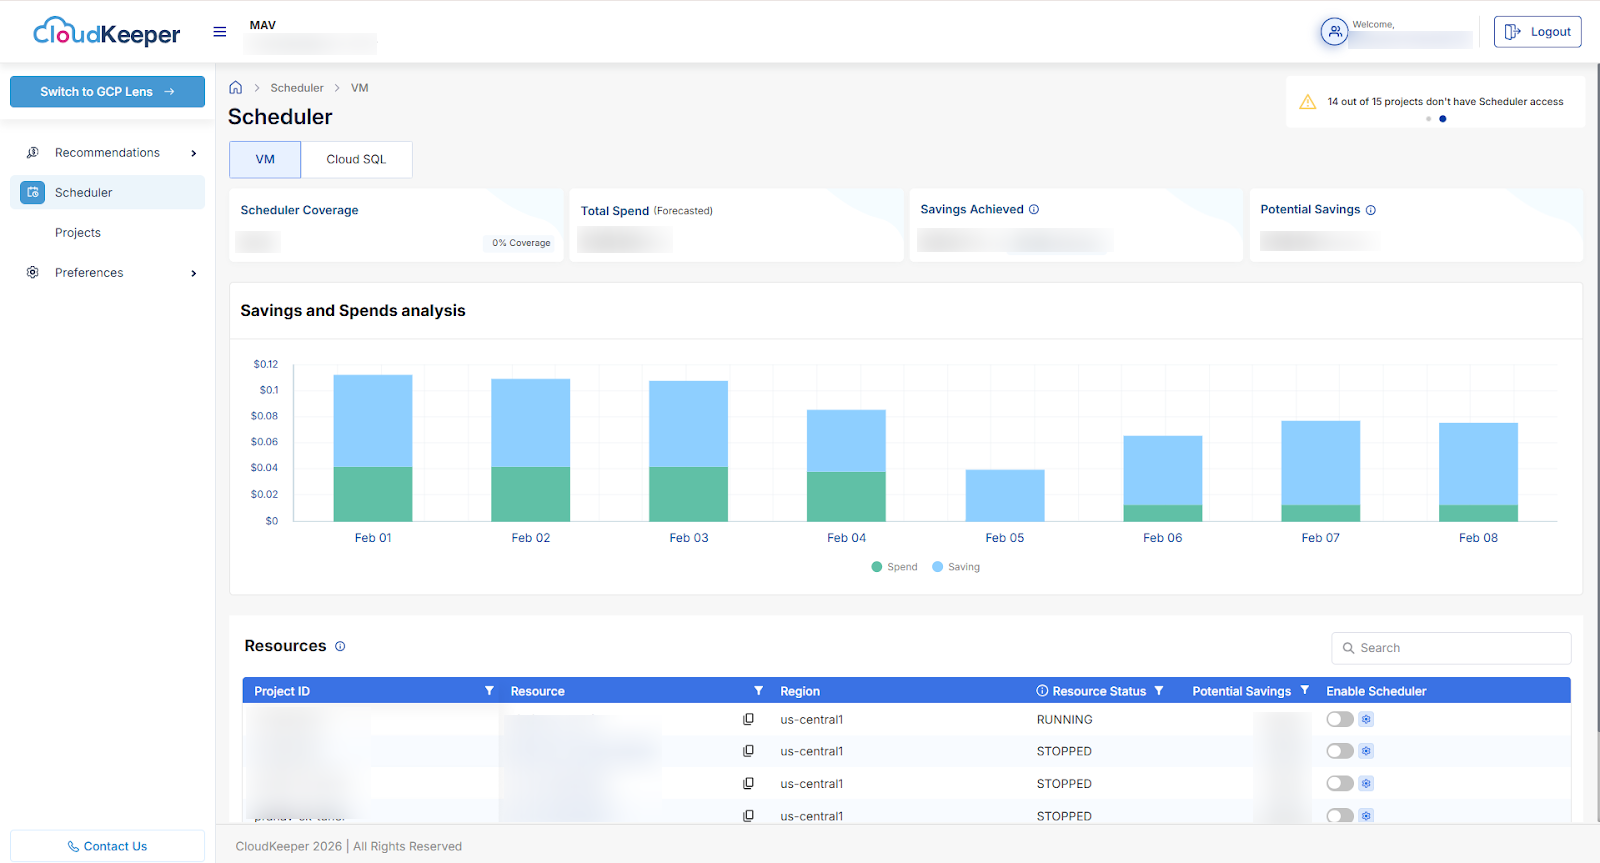
Task: Expand the Recommendations sidebar menu
Action: (108, 153)
